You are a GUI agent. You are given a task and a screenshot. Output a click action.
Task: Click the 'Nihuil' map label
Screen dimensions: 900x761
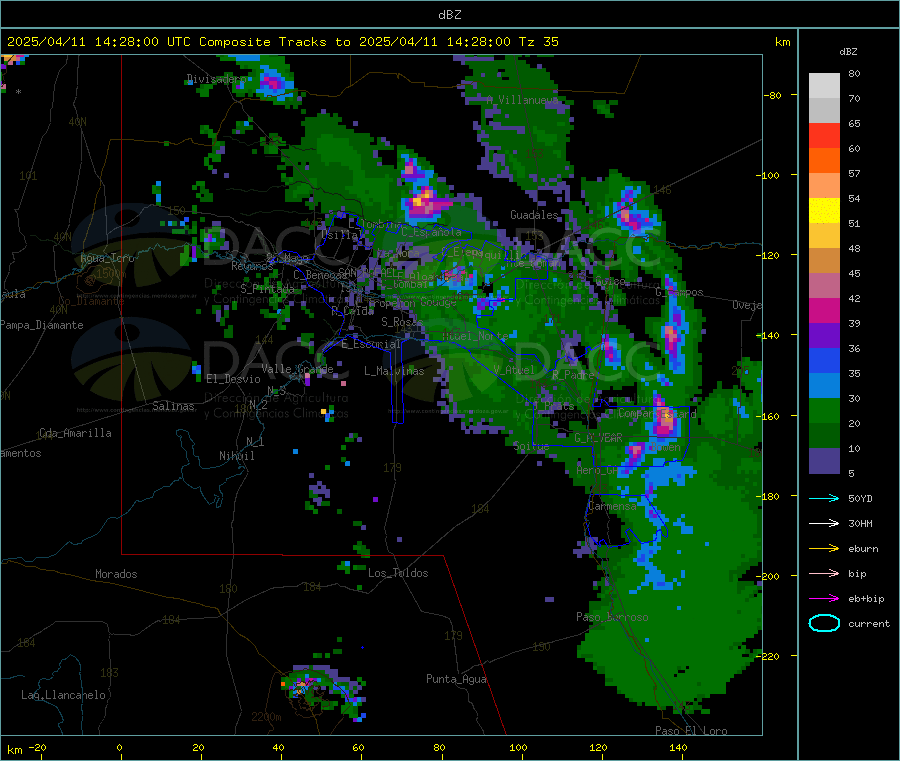[237, 456]
